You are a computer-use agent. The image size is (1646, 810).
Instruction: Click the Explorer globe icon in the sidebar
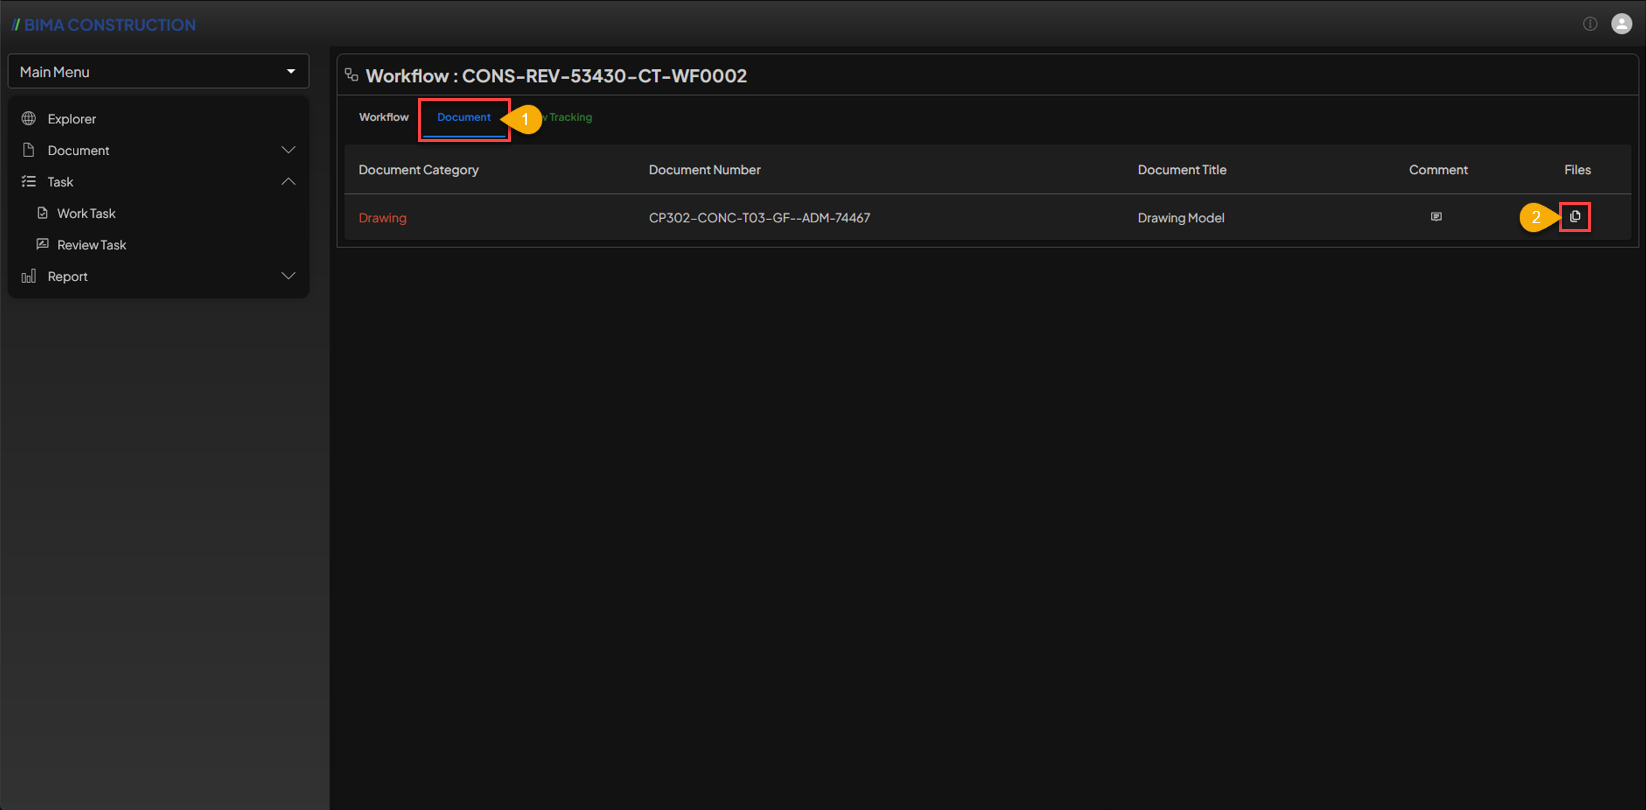(29, 119)
